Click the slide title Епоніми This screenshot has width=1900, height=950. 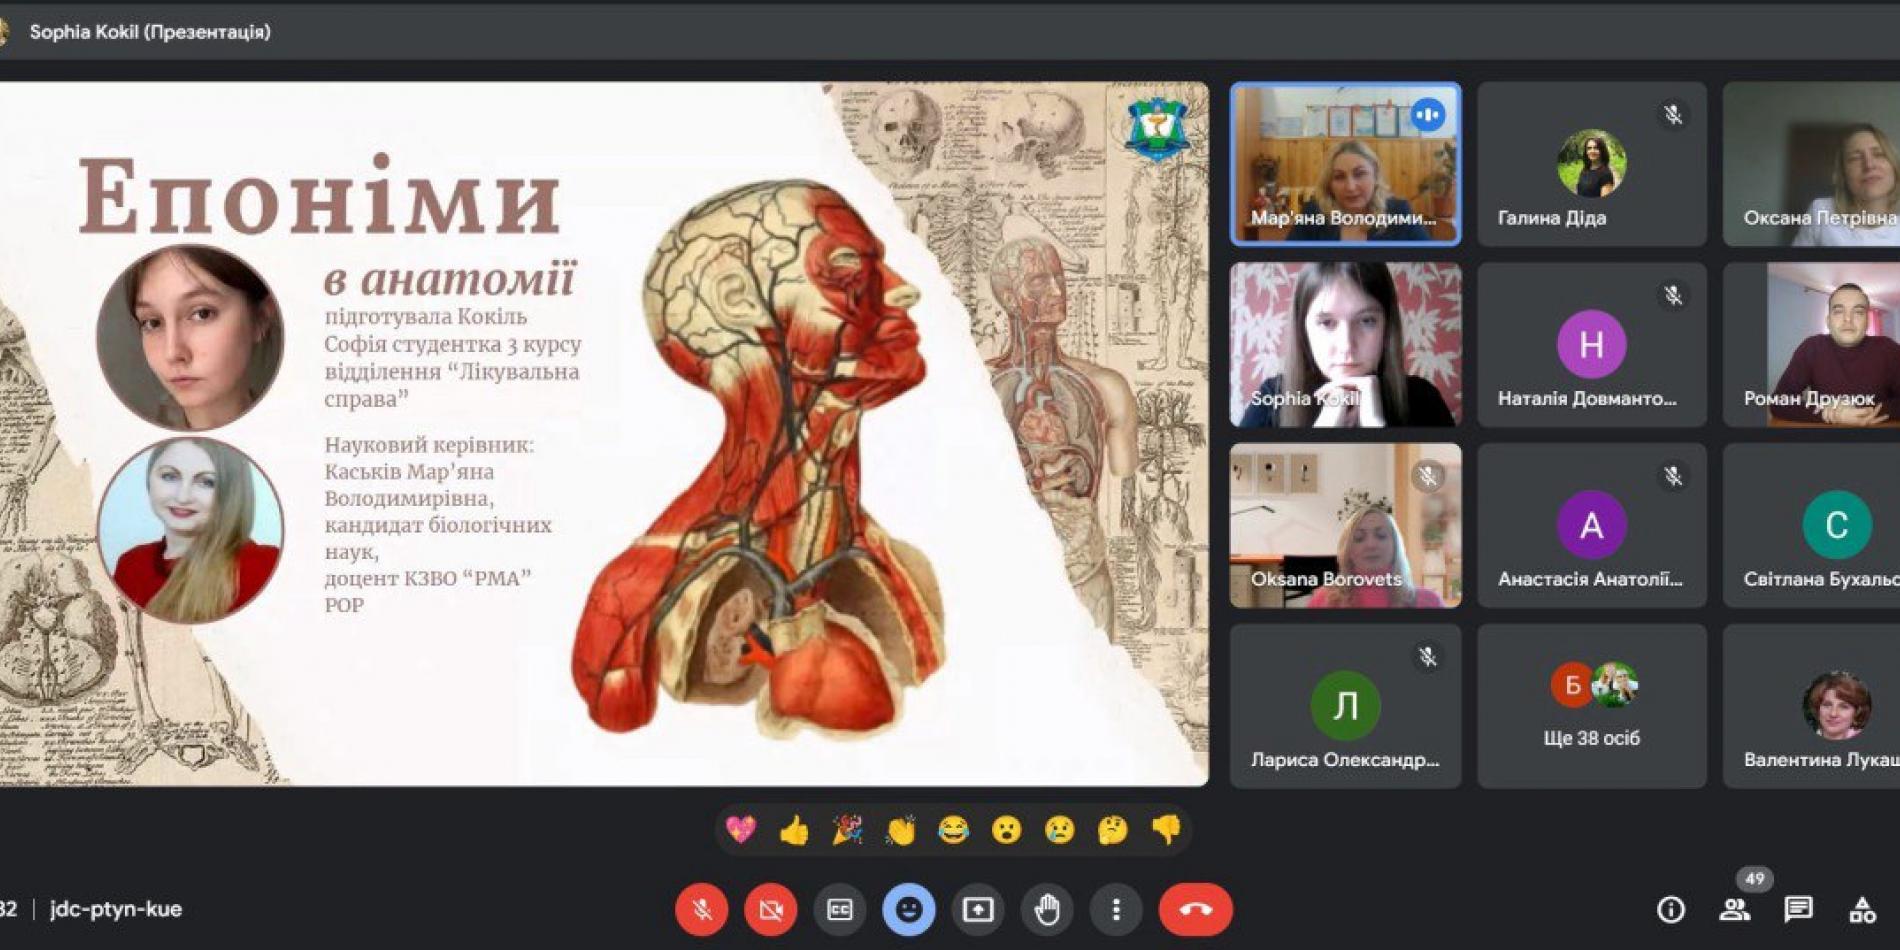320,196
